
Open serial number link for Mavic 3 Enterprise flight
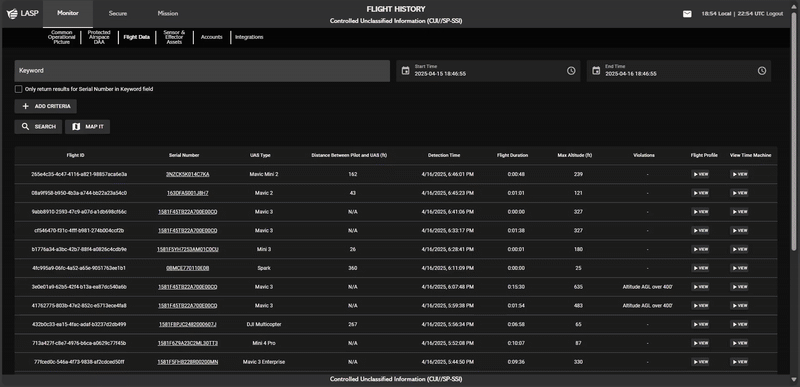click(187, 362)
